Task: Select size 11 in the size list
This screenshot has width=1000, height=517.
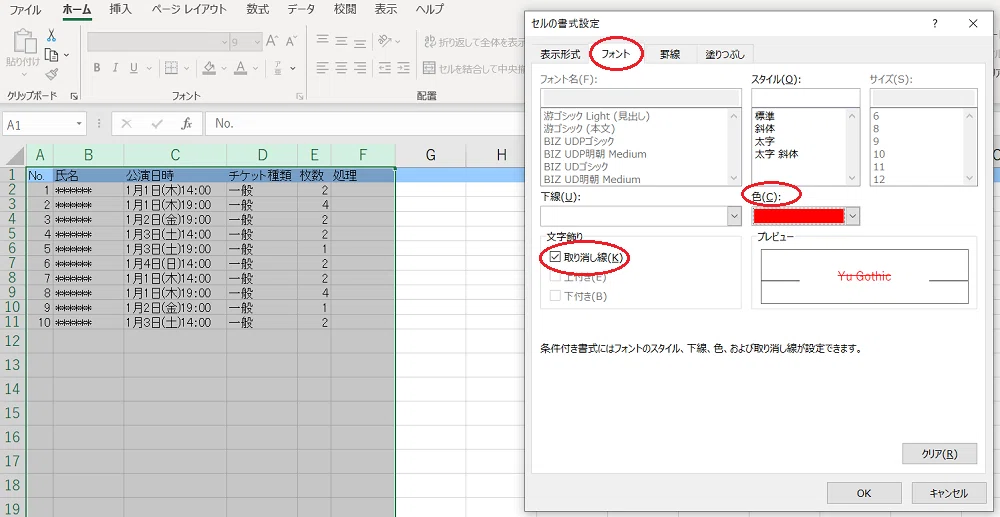Action: point(879,166)
